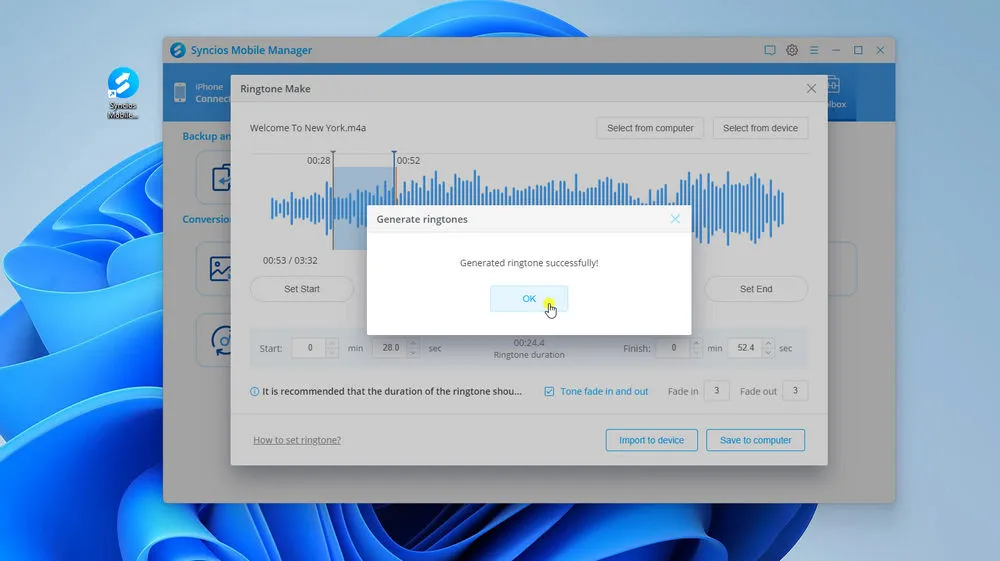Click the feedback message icon in title bar

(x=770, y=50)
